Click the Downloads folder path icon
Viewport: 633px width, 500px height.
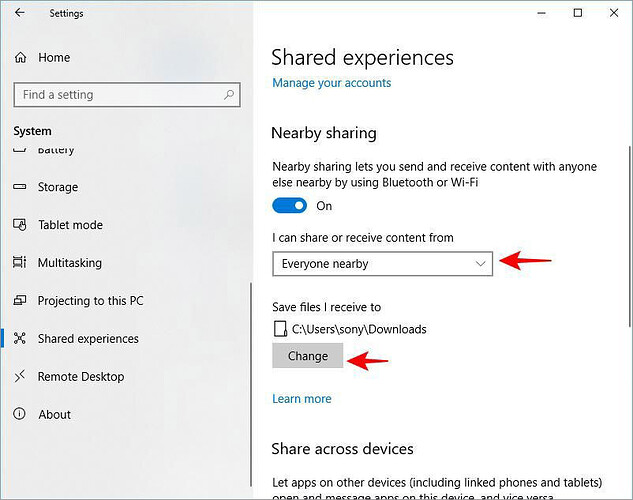[280, 329]
